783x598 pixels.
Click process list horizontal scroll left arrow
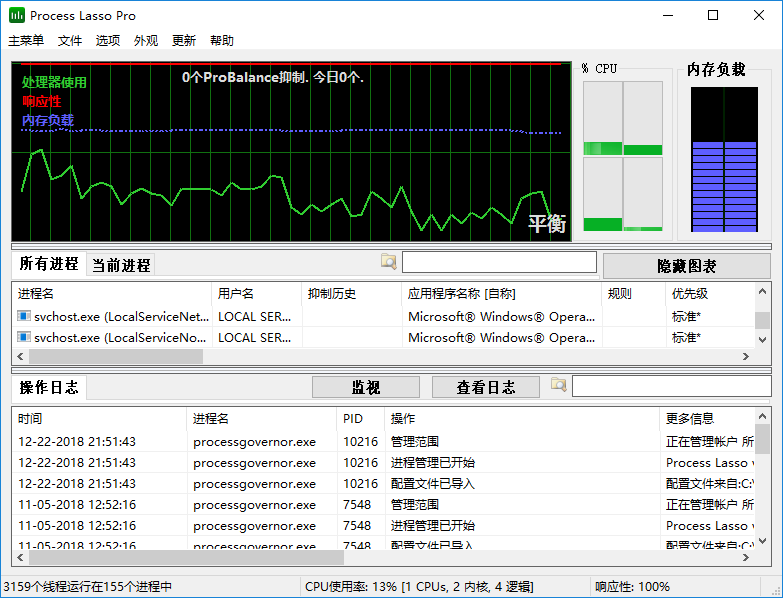coord(20,356)
